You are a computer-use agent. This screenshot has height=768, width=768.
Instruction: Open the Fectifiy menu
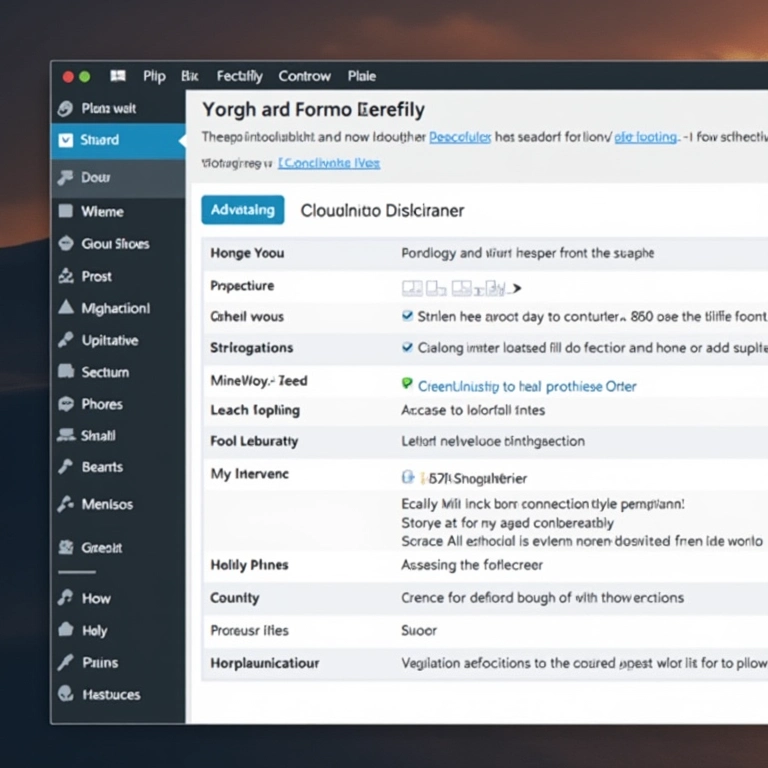[x=240, y=76]
